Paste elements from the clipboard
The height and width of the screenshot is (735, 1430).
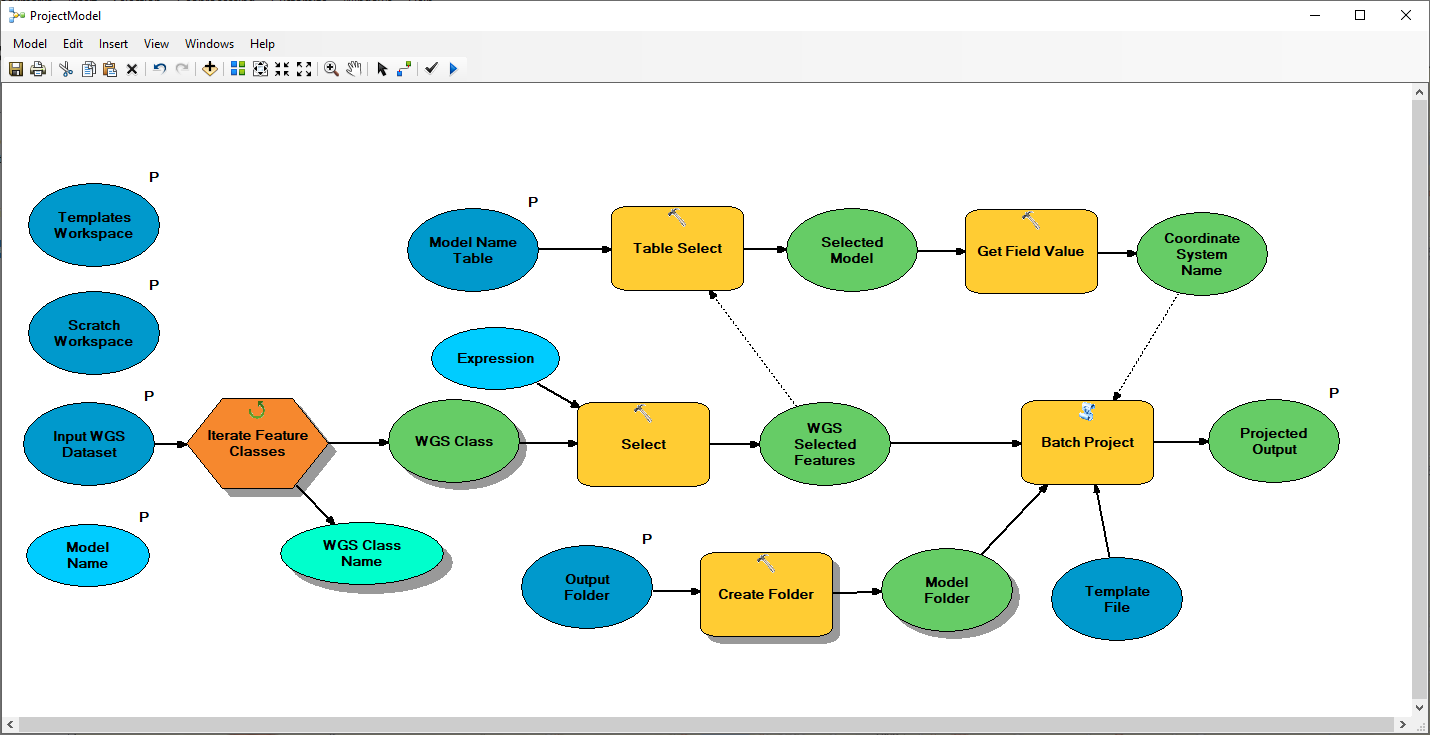110,69
